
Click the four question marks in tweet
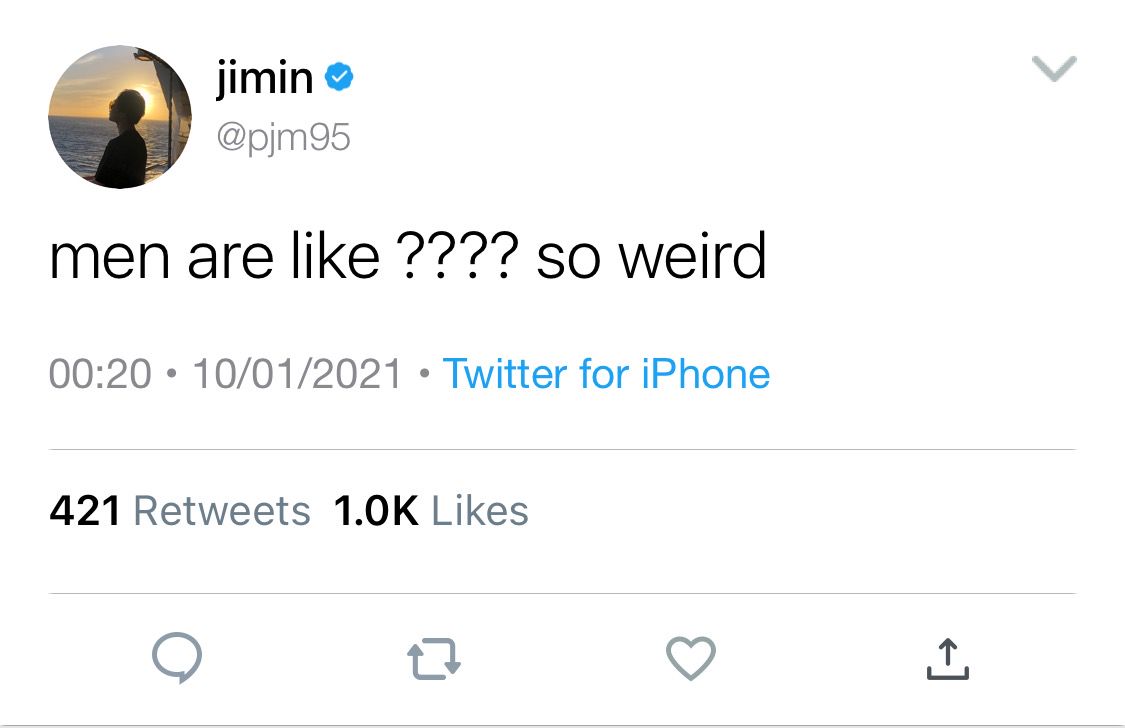[457, 257]
